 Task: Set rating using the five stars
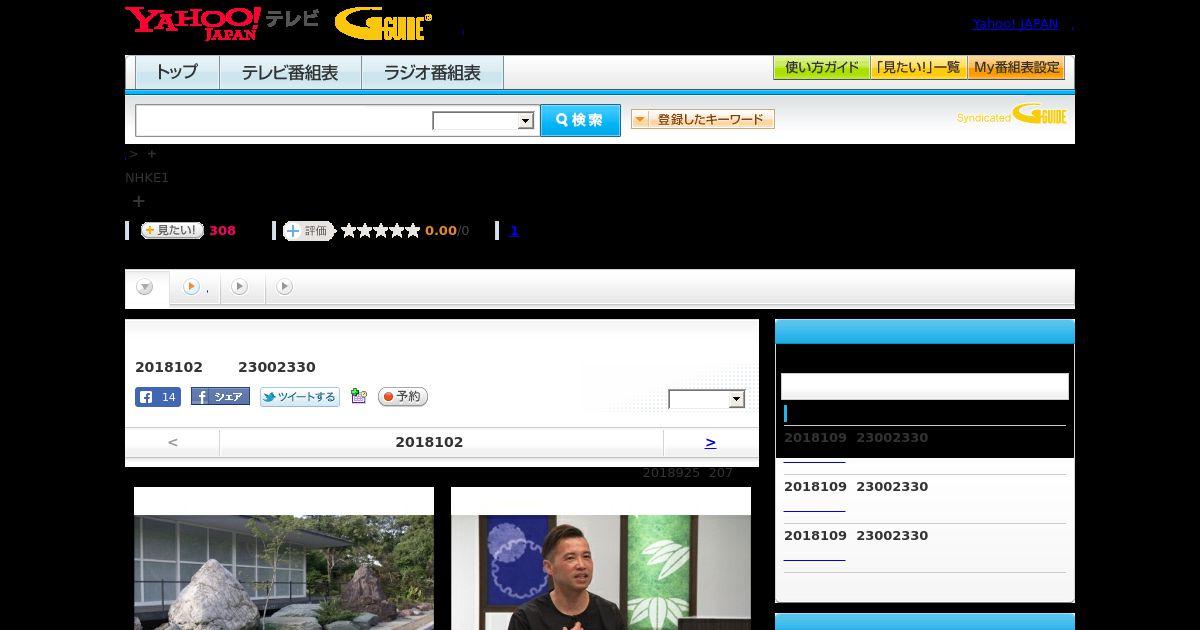pos(380,231)
